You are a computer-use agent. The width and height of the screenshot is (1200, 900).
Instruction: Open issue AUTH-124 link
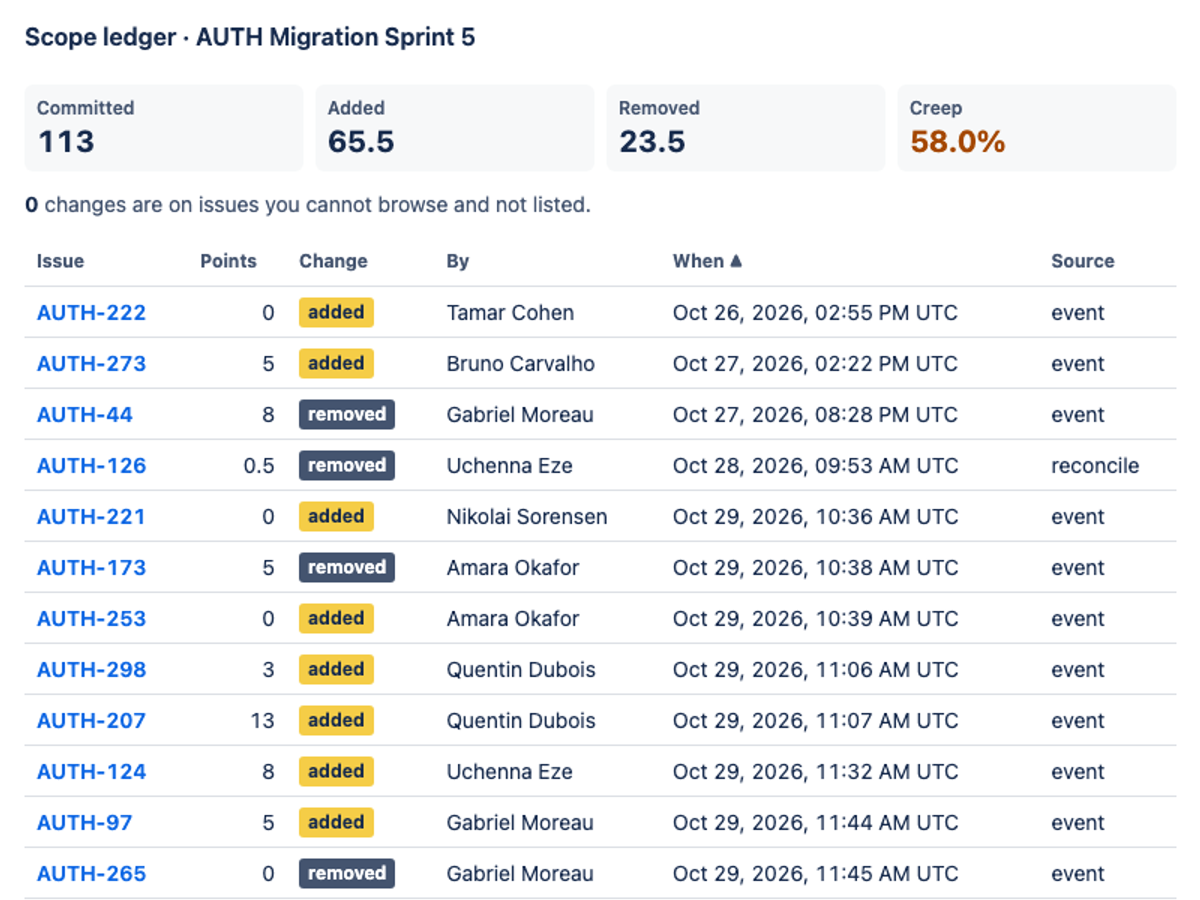[x=91, y=772]
